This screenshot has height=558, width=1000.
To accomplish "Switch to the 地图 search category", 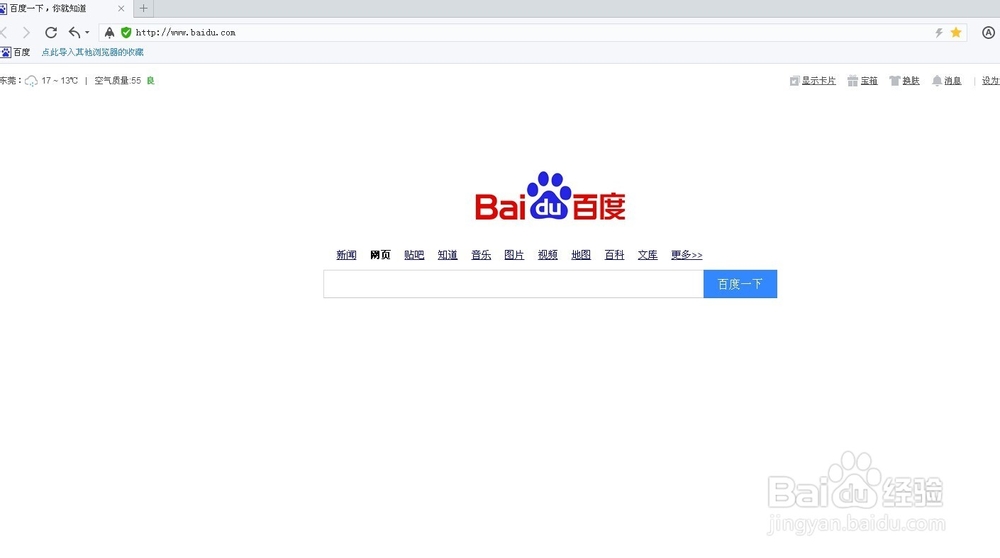I will pos(581,255).
